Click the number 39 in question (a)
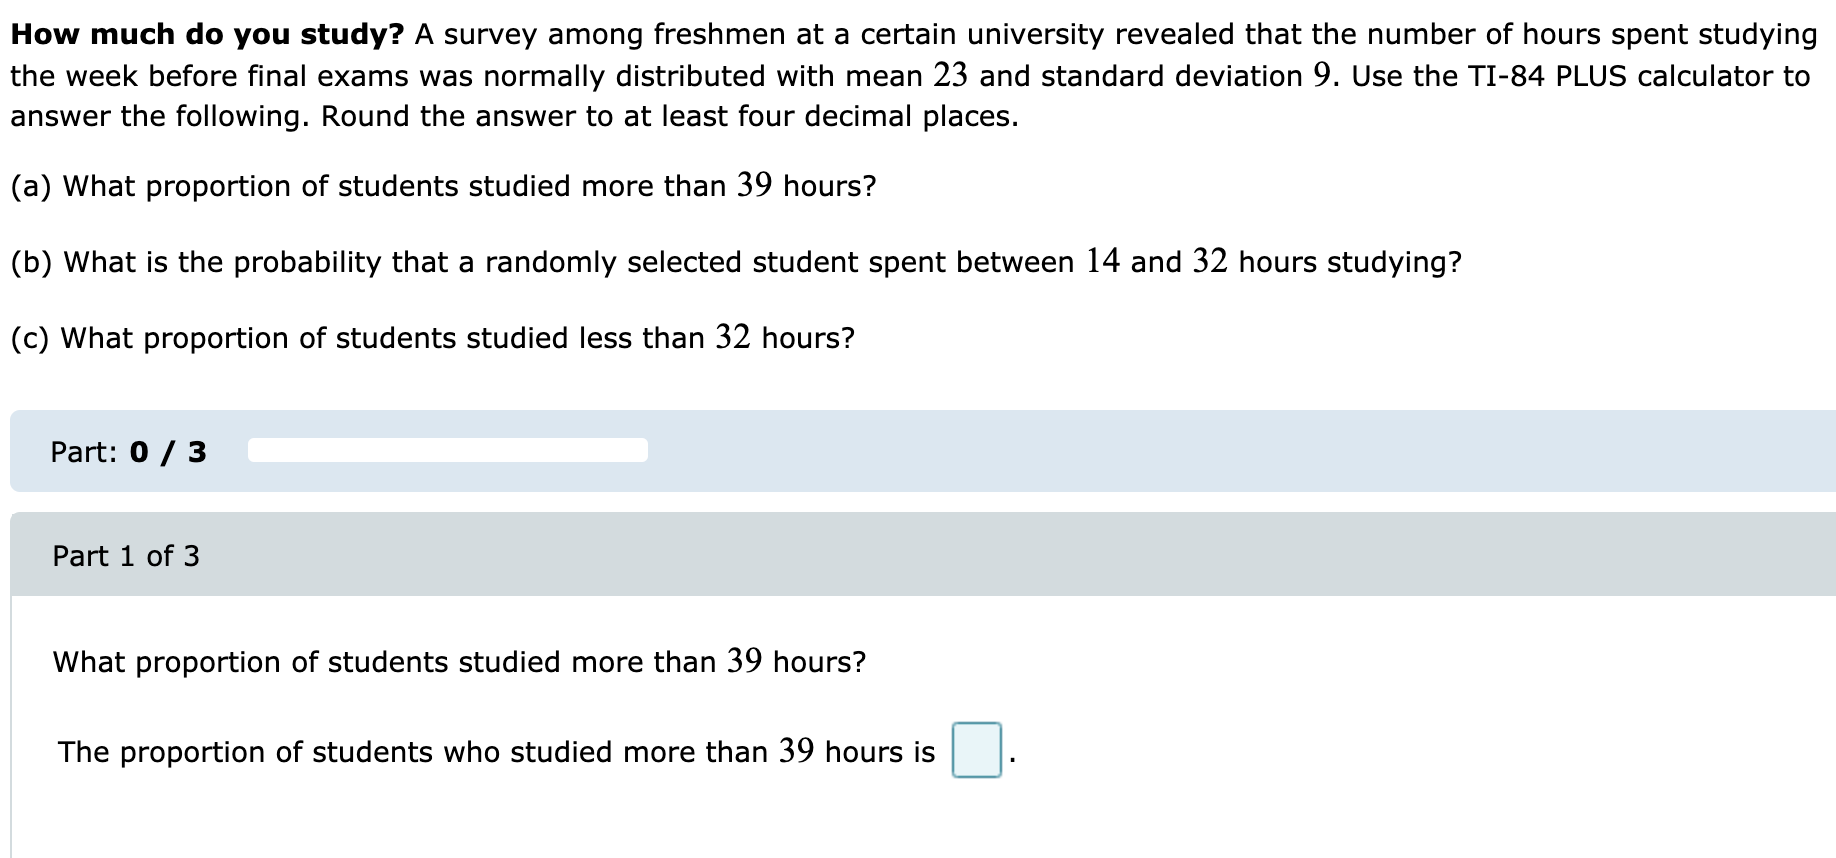 (755, 186)
